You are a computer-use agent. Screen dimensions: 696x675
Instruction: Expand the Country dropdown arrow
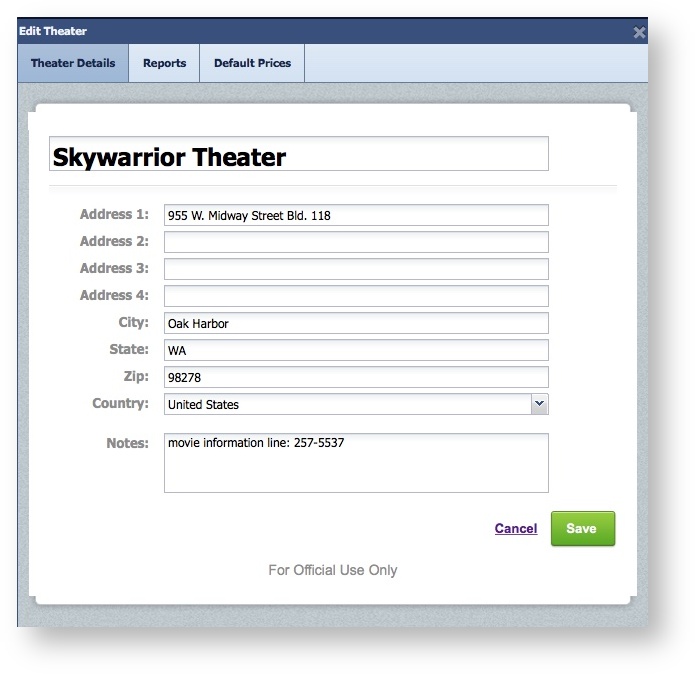539,404
